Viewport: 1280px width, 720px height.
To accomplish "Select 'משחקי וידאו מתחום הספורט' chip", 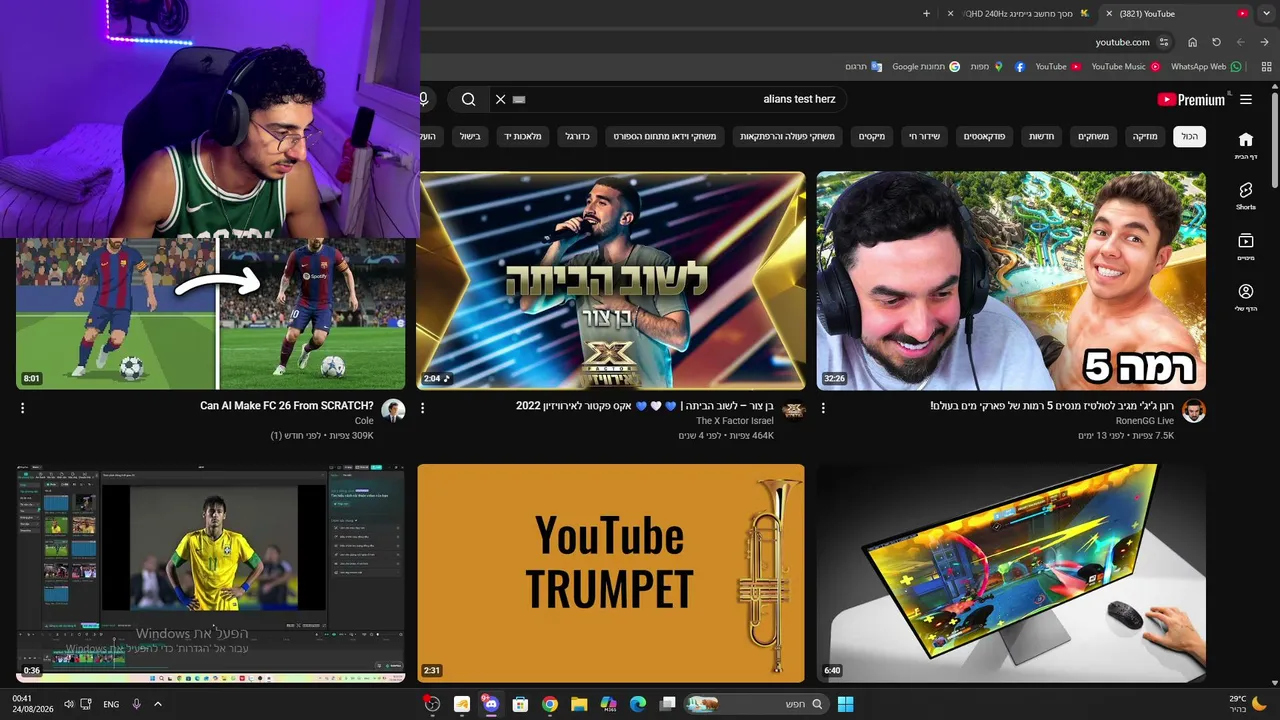I will click(x=665, y=136).
